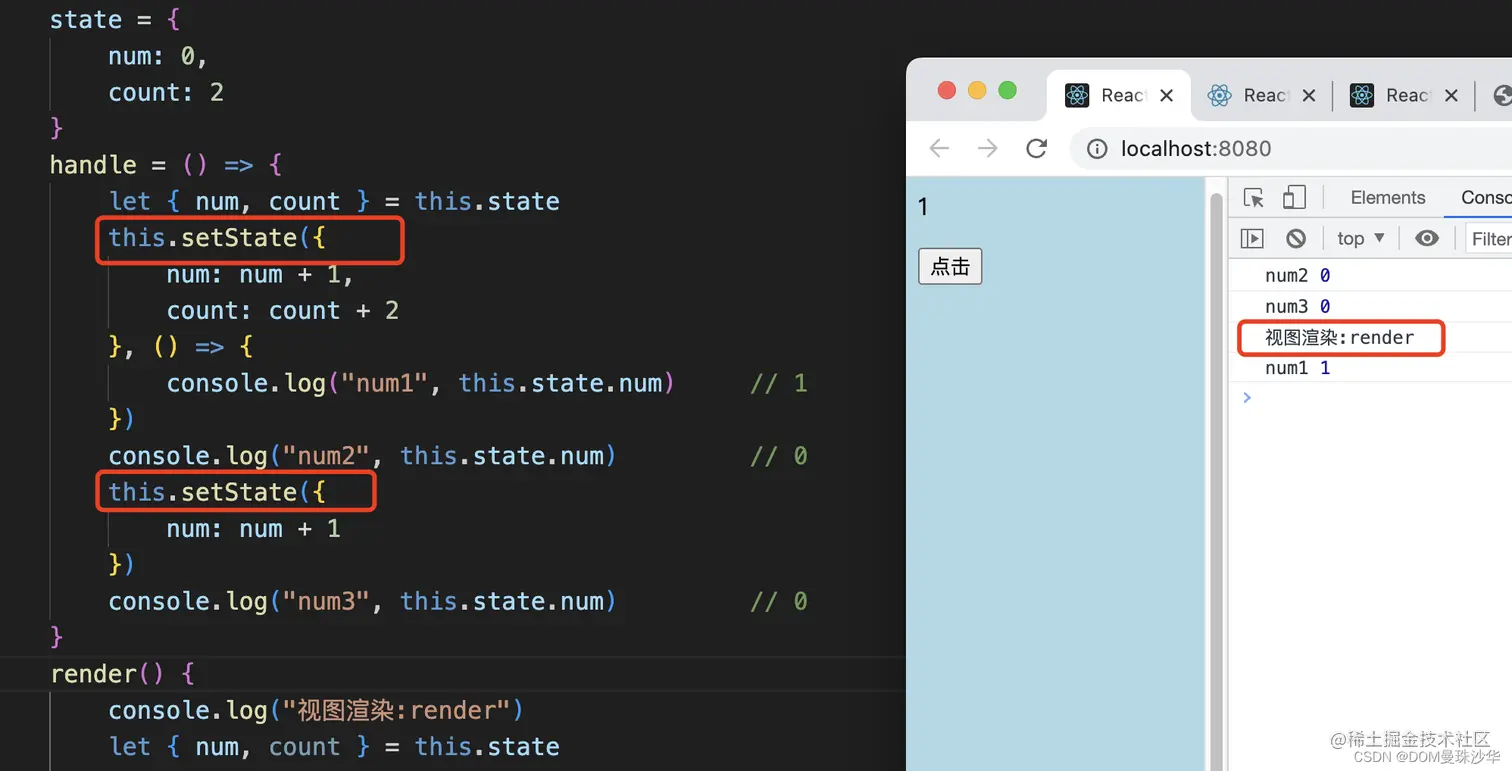1512x771 pixels.
Task: Click the 'render() {' line in editor
Action: click(x=122, y=674)
